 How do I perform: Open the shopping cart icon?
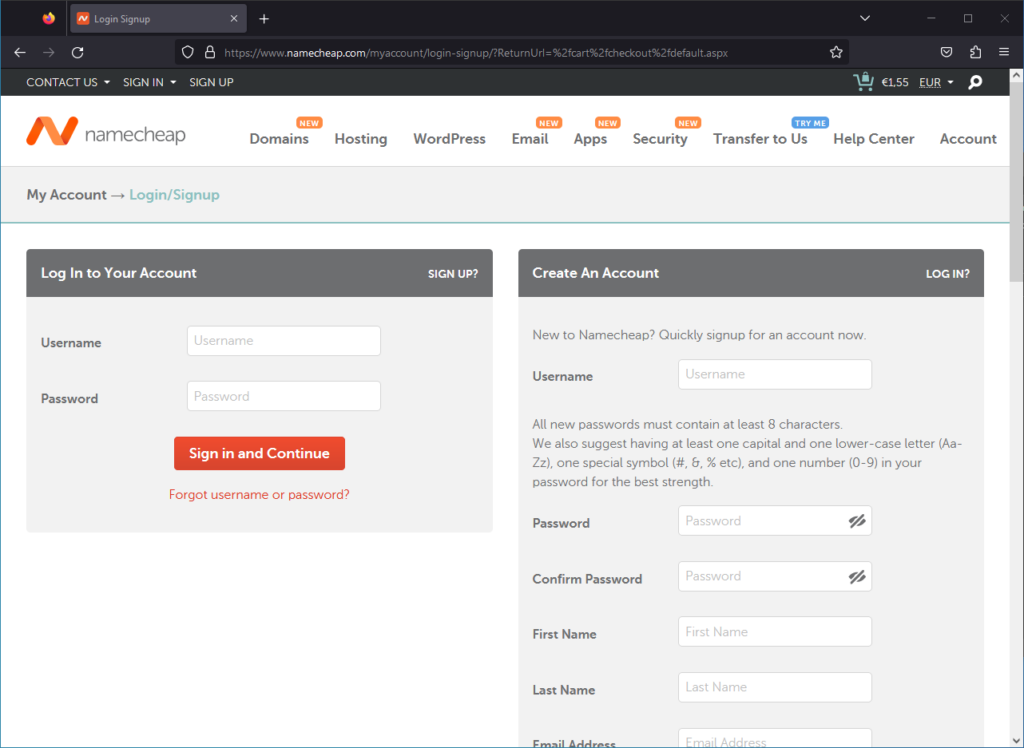[x=863, y=82]
